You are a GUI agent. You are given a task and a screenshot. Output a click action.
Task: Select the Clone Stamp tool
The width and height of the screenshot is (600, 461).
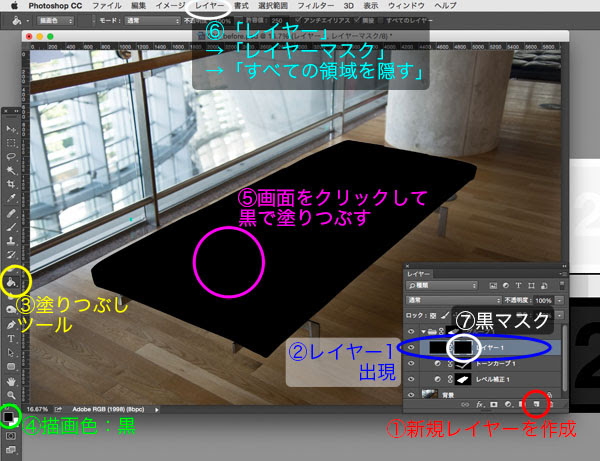(11, 241)
